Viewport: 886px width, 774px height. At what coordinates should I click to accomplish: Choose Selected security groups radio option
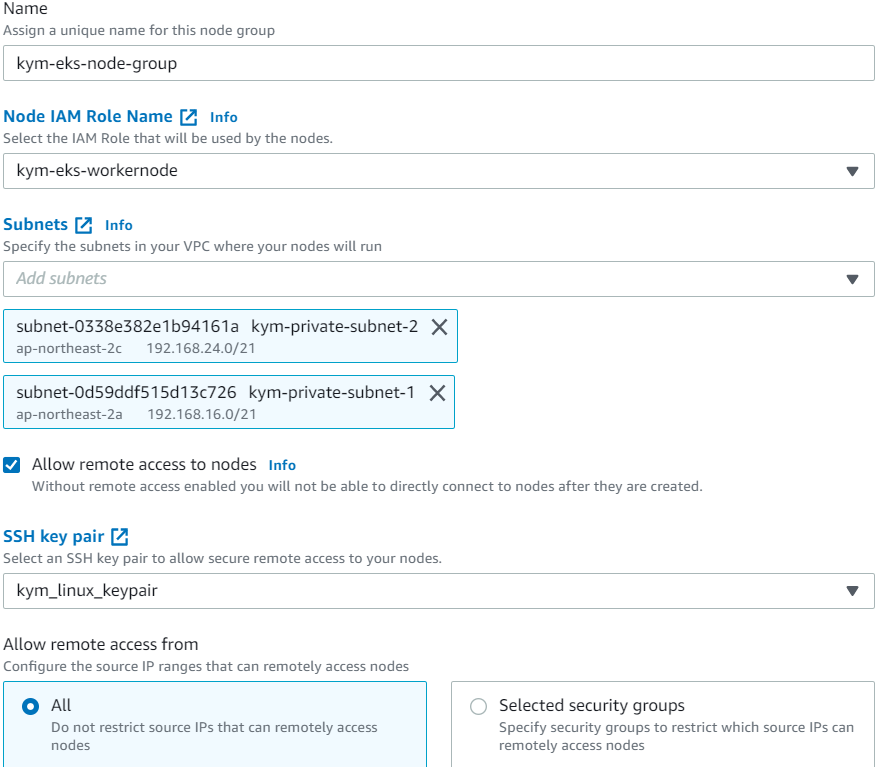click(479, 706)
